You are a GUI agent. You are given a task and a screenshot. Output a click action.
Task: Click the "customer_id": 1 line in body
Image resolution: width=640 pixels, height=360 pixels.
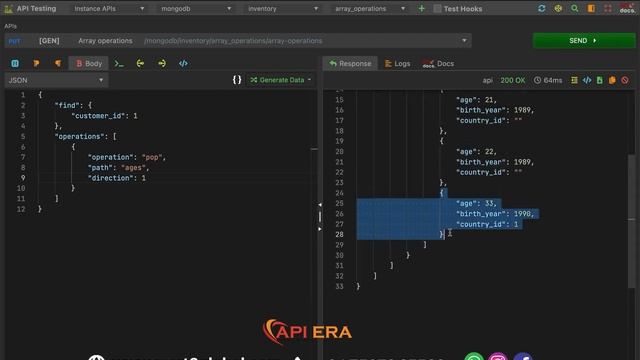104,116
